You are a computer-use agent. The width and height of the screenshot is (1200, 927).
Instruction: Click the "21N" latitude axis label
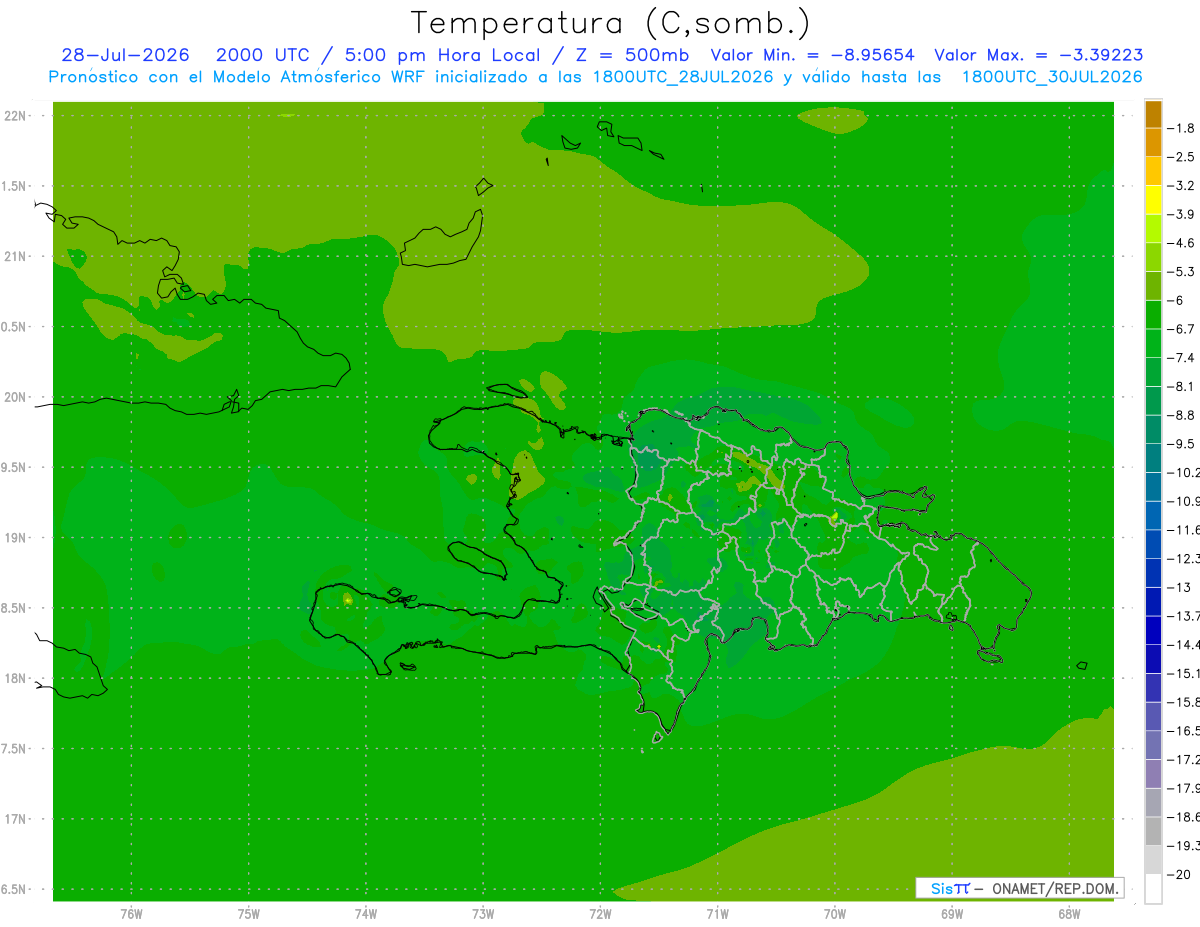coord(17,257)
